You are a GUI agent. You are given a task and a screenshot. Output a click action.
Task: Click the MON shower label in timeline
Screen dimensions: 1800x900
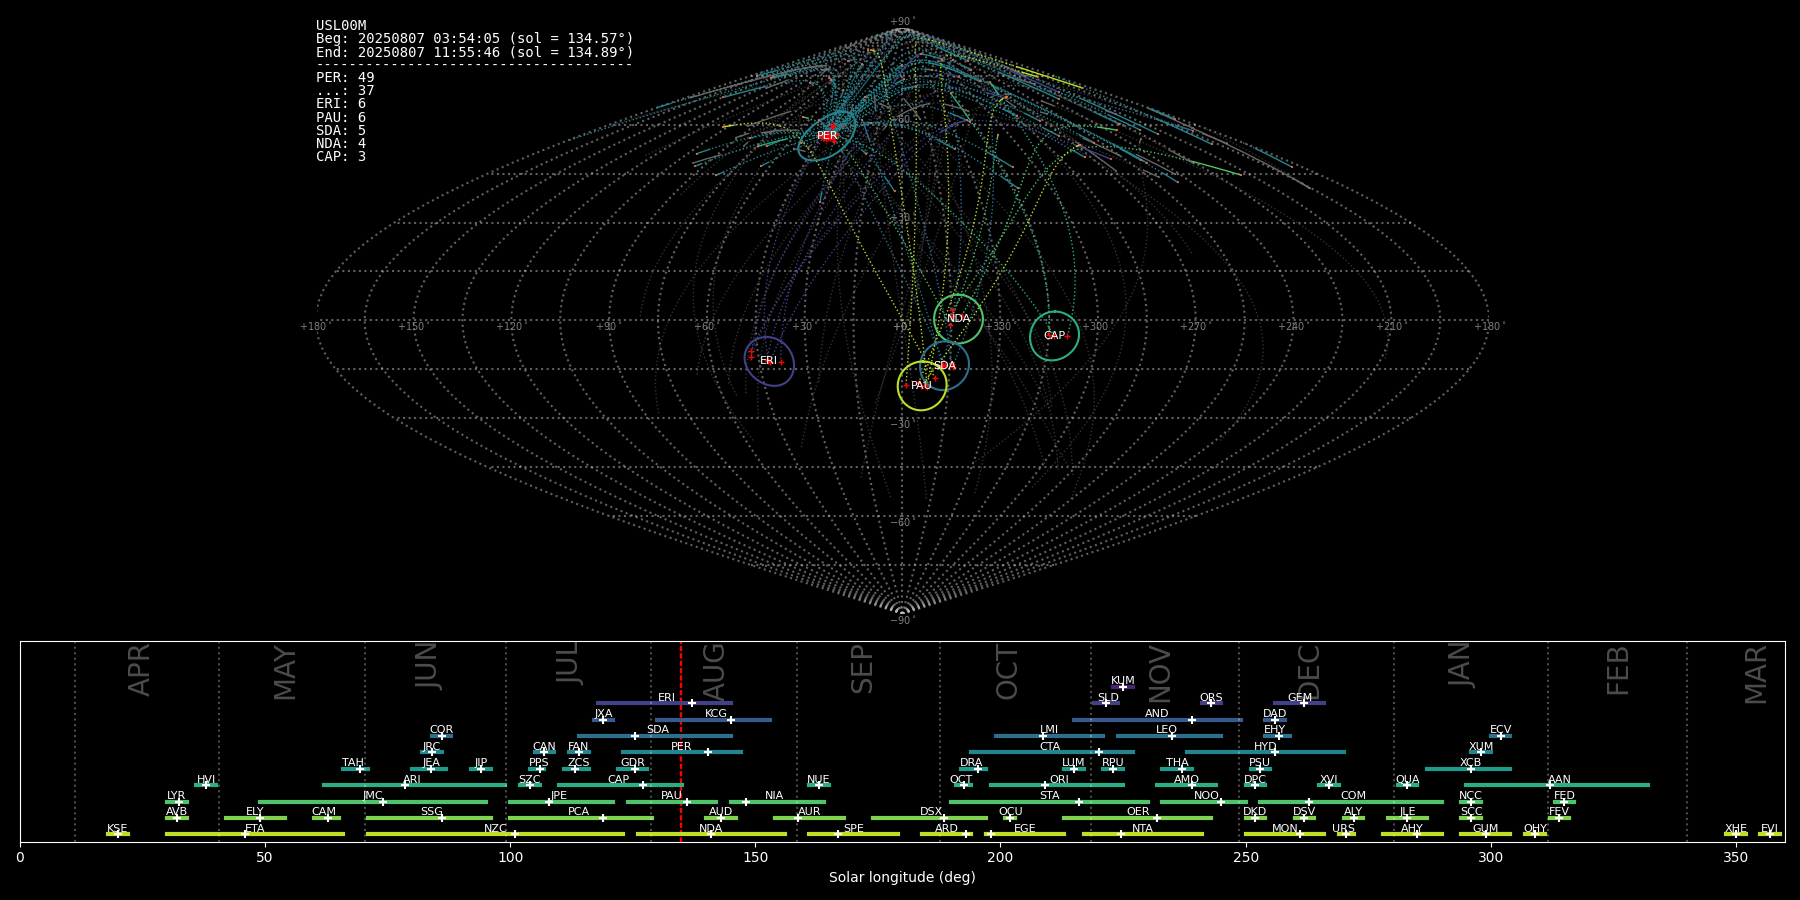point(1284,829)
